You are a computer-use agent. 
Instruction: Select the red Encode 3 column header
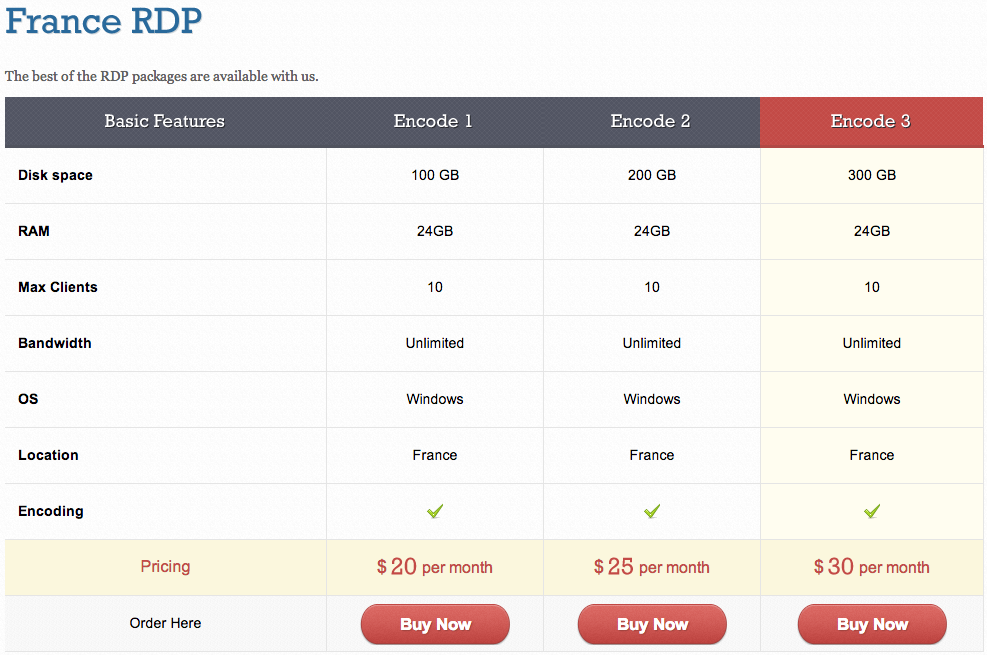[871, 122]
